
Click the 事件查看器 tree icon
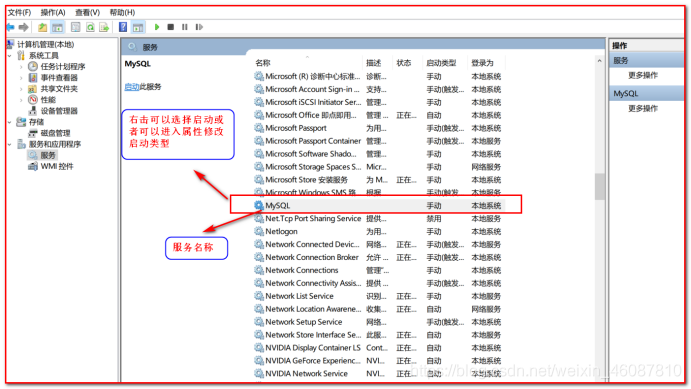[x=33, y=78]
